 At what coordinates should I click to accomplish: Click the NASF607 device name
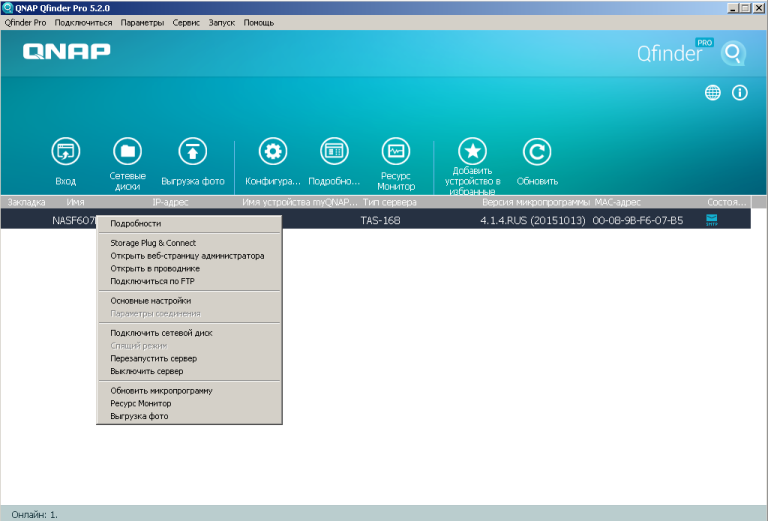point(74,221)
